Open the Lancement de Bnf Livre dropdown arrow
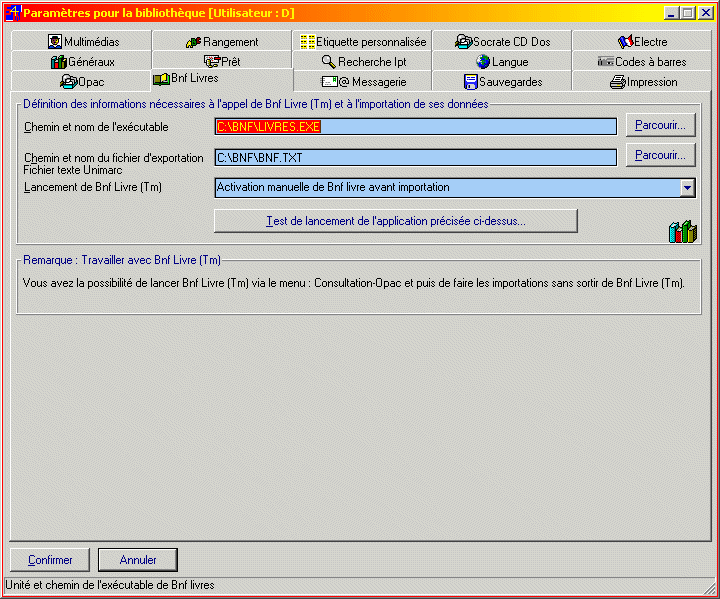 point(687,187)
